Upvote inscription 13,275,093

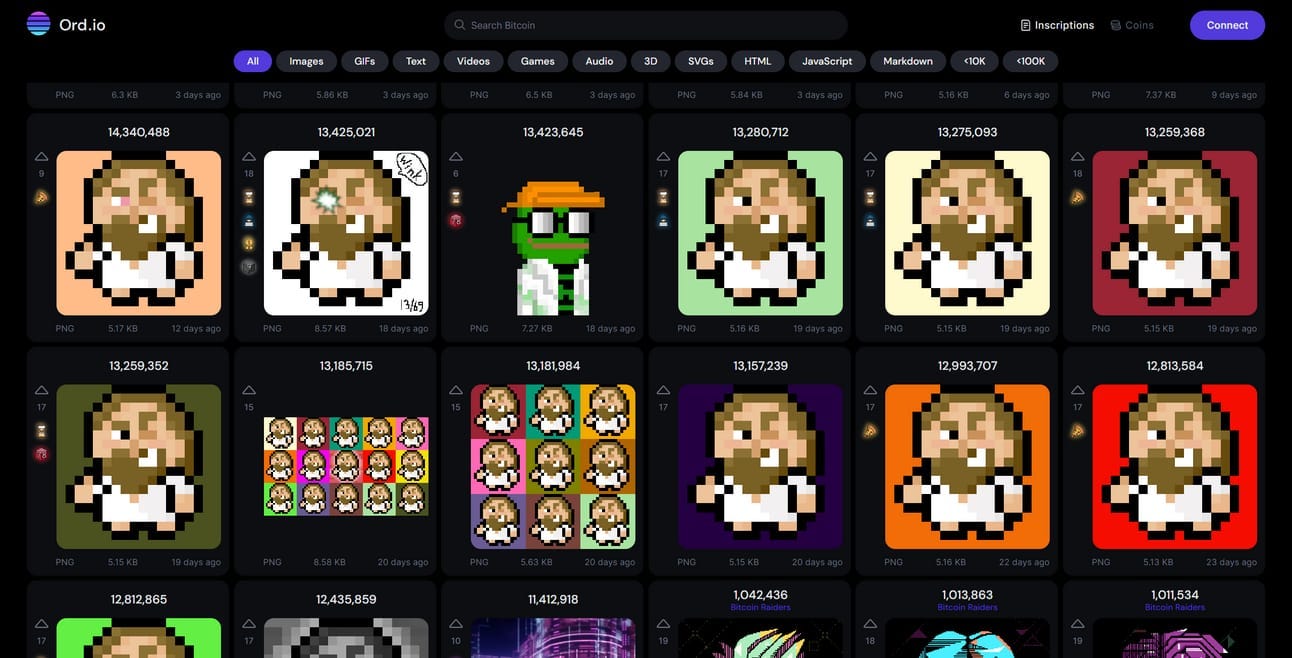pos(870,157)
